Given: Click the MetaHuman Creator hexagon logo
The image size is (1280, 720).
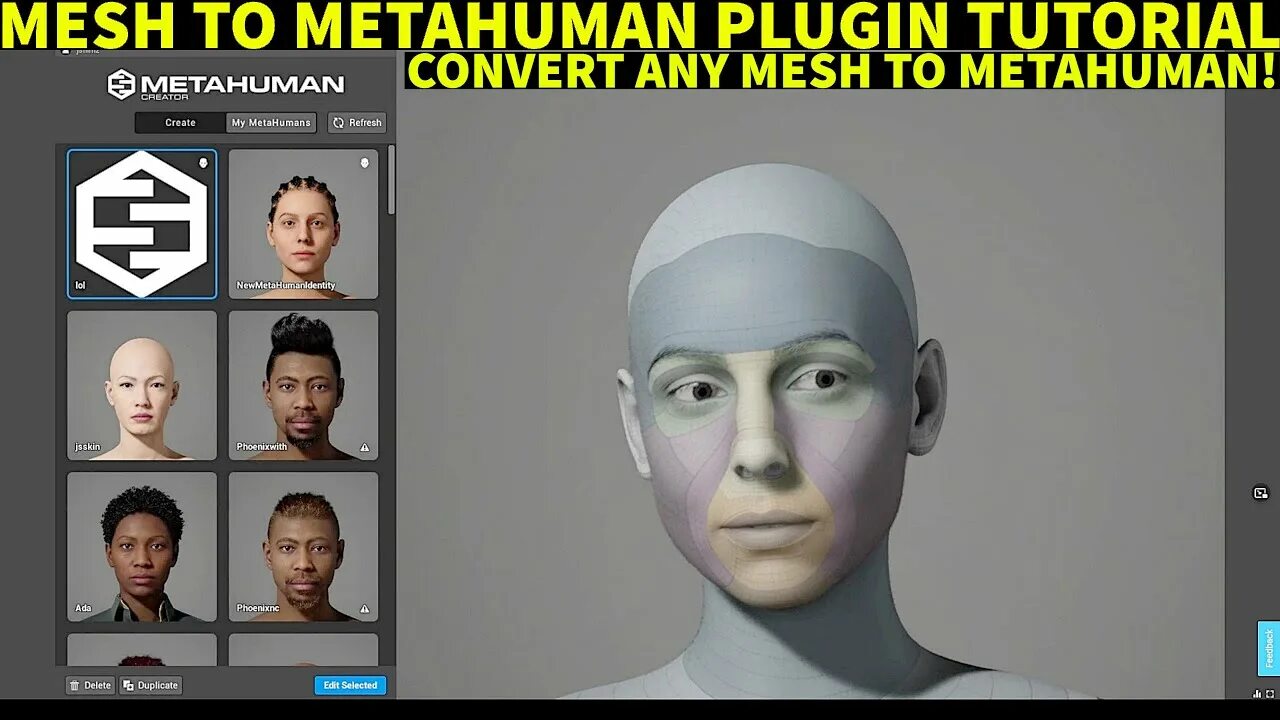Looking at the screenshot, I should [121, 84].
